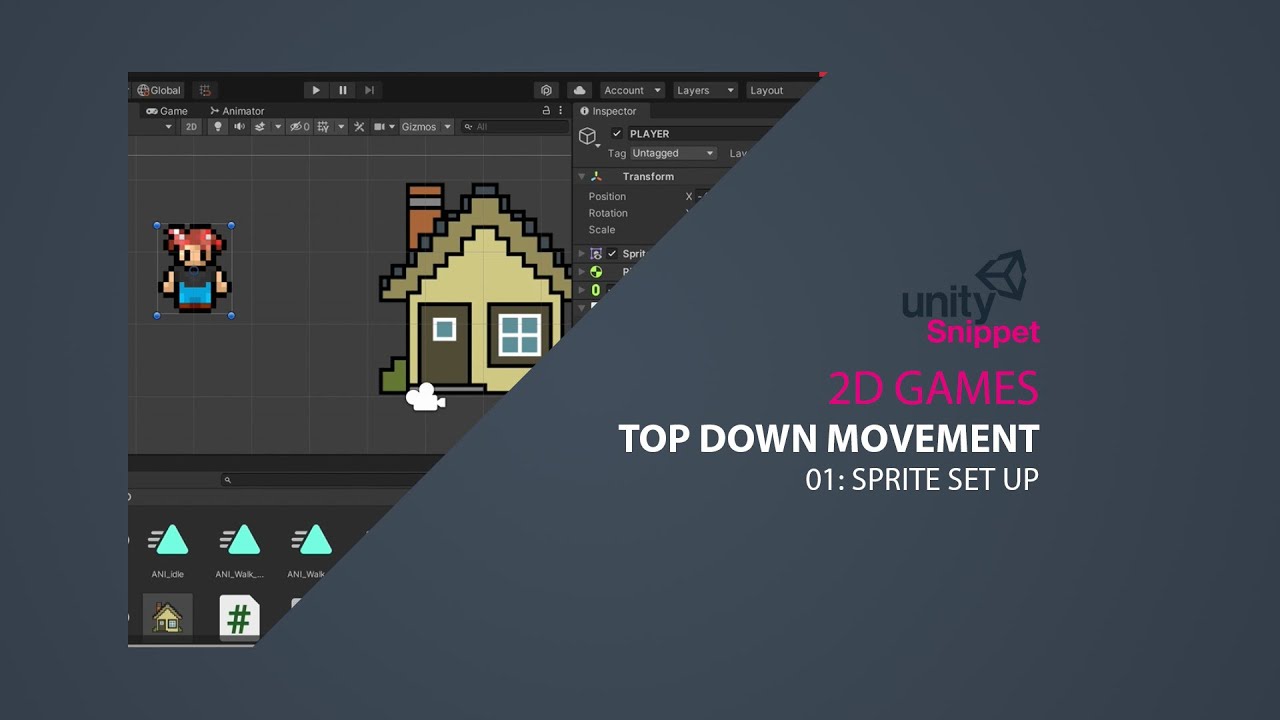Image resolution: width=1280 pixels, height=720 pixels.
Task: Start Play mode
Action: (x=316, y=90)
